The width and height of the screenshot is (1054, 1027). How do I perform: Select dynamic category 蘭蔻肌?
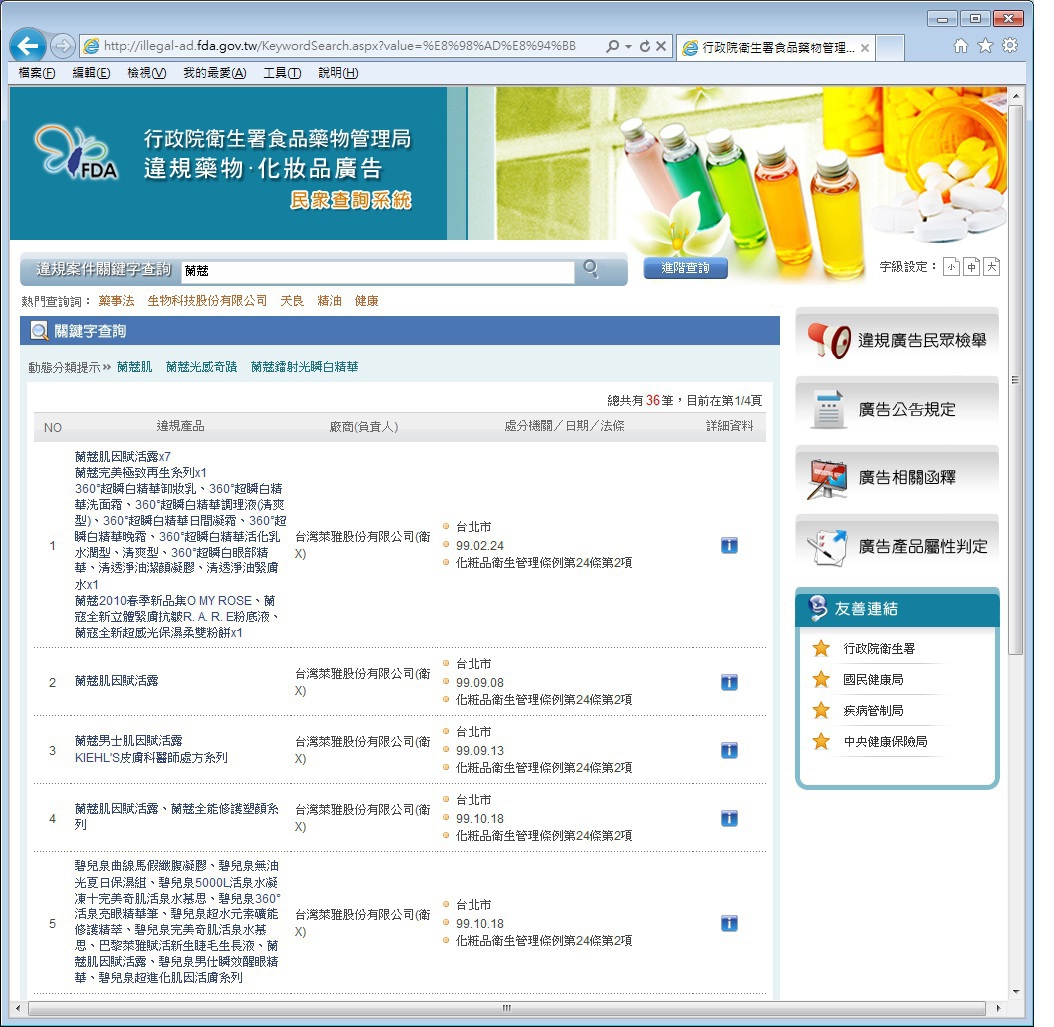[134, 367]
